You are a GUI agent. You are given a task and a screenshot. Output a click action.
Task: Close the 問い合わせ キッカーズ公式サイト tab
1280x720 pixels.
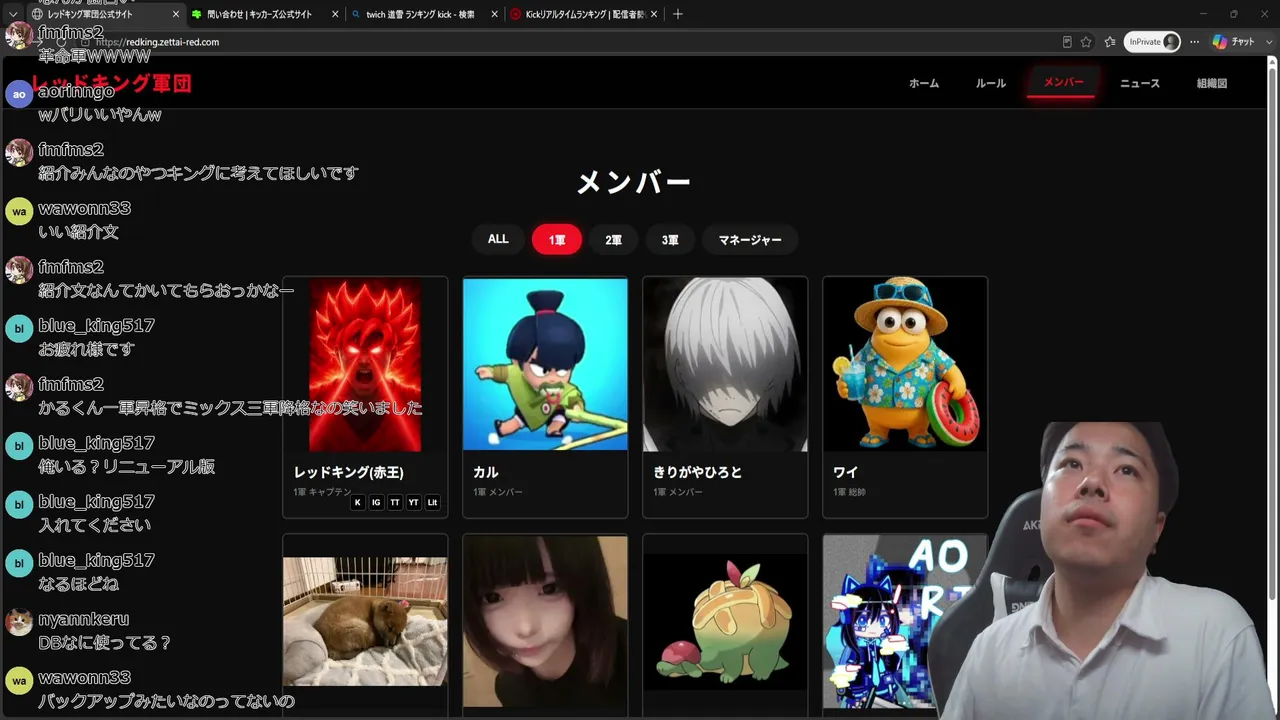[335, 14]
